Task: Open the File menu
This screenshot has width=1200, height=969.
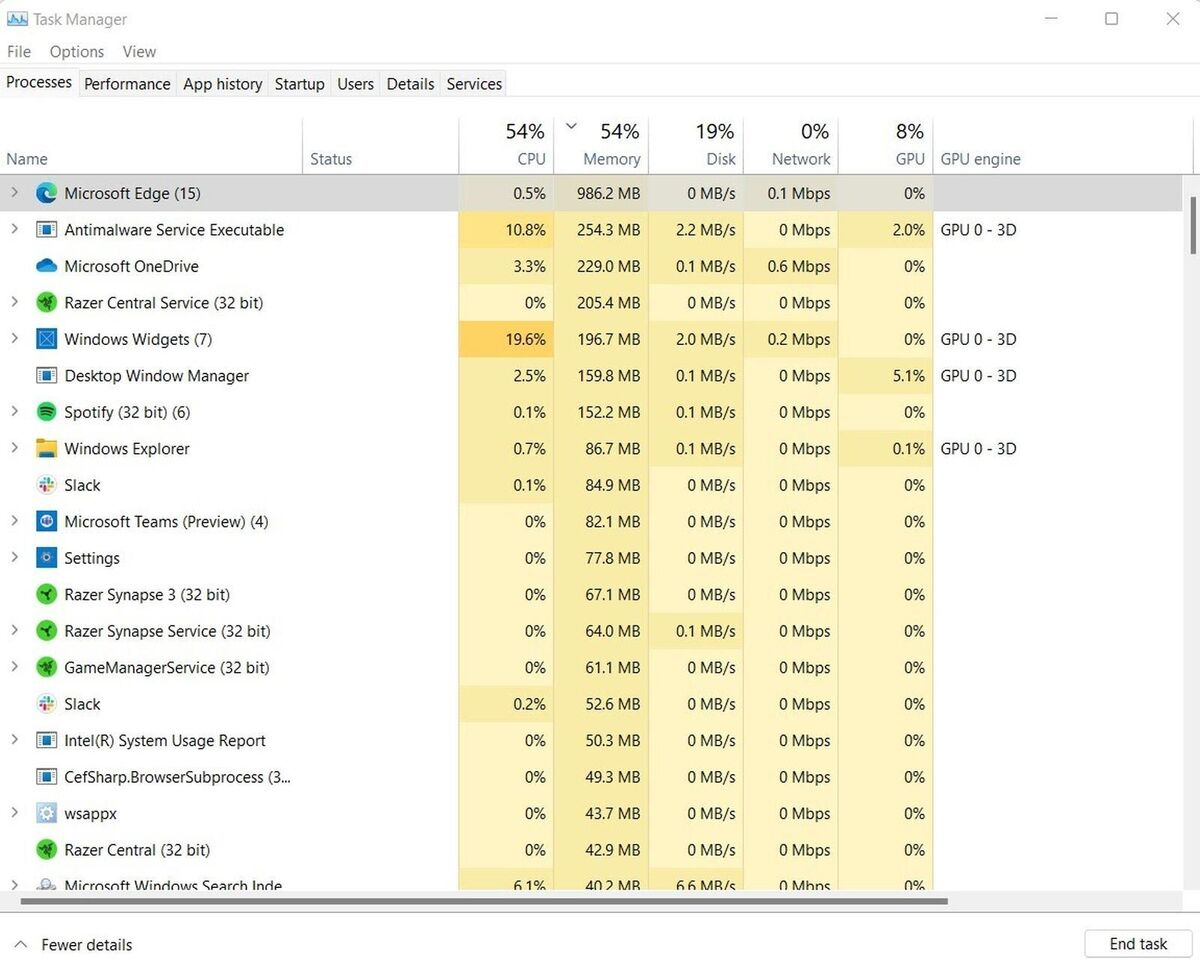Action: tap(19, 52)
